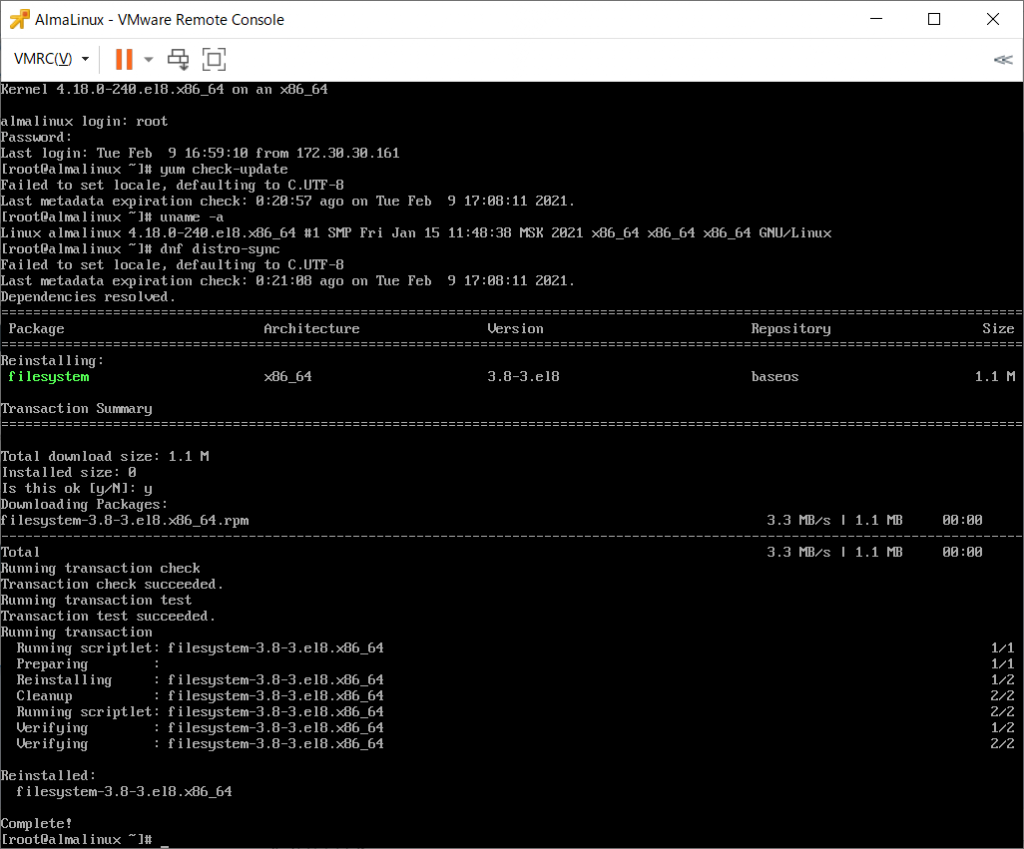Click the 'Cleanup' transaction step line
The image size is (1024, 849).
[x=515, y=696]
